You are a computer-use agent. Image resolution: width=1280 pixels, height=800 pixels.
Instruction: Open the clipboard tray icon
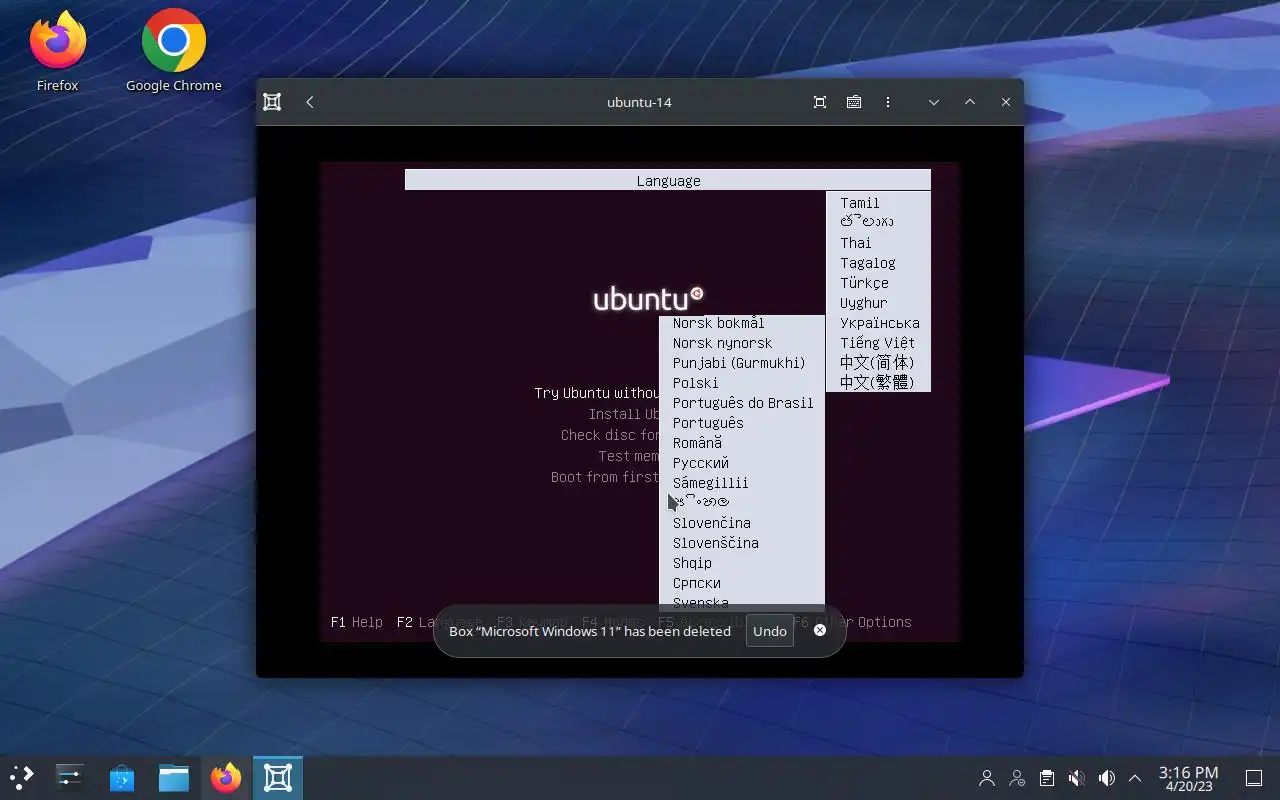click(x=1046, y=778)
